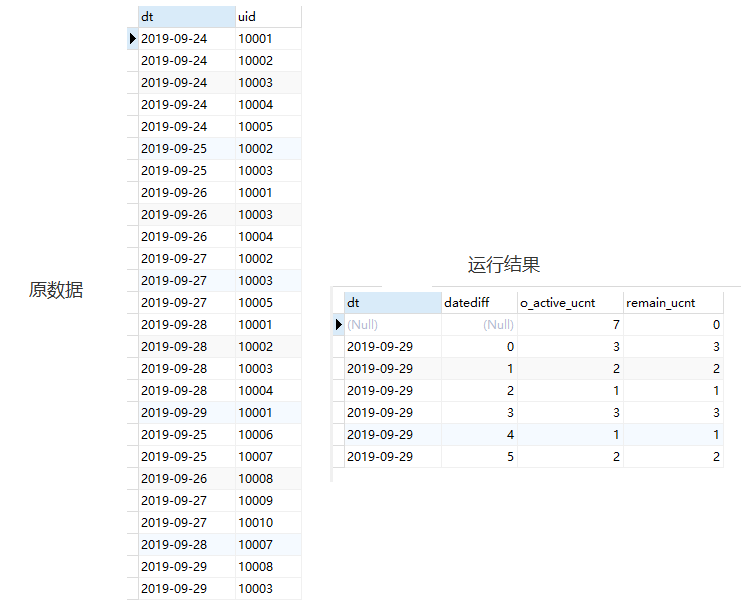Select the datediff cell with value 4
741x605 pixels.
point(479,434)
